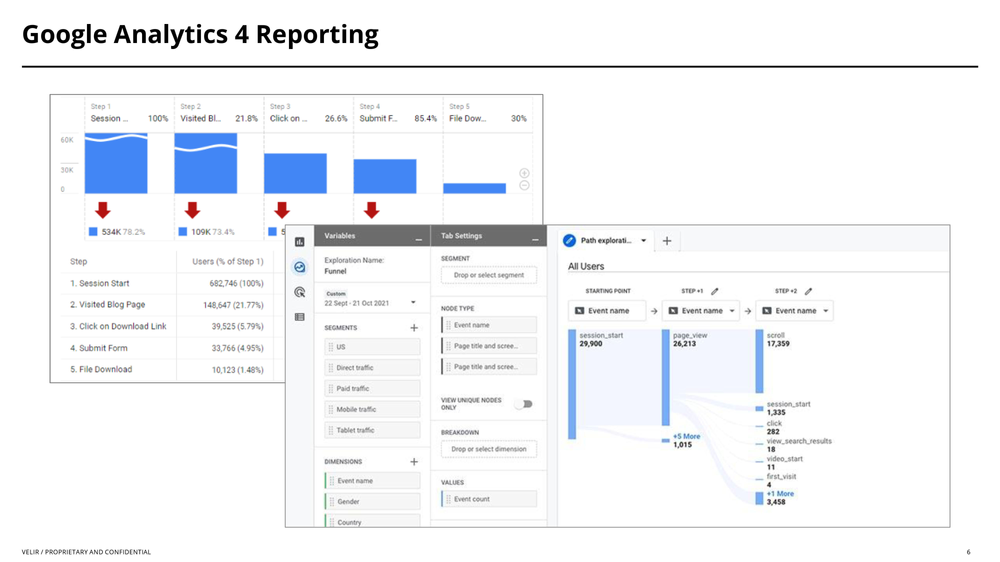The image size is (1000, 562).
Task: Click the Step 4 Submit Form funnel bar
Action: pos(385,177)
